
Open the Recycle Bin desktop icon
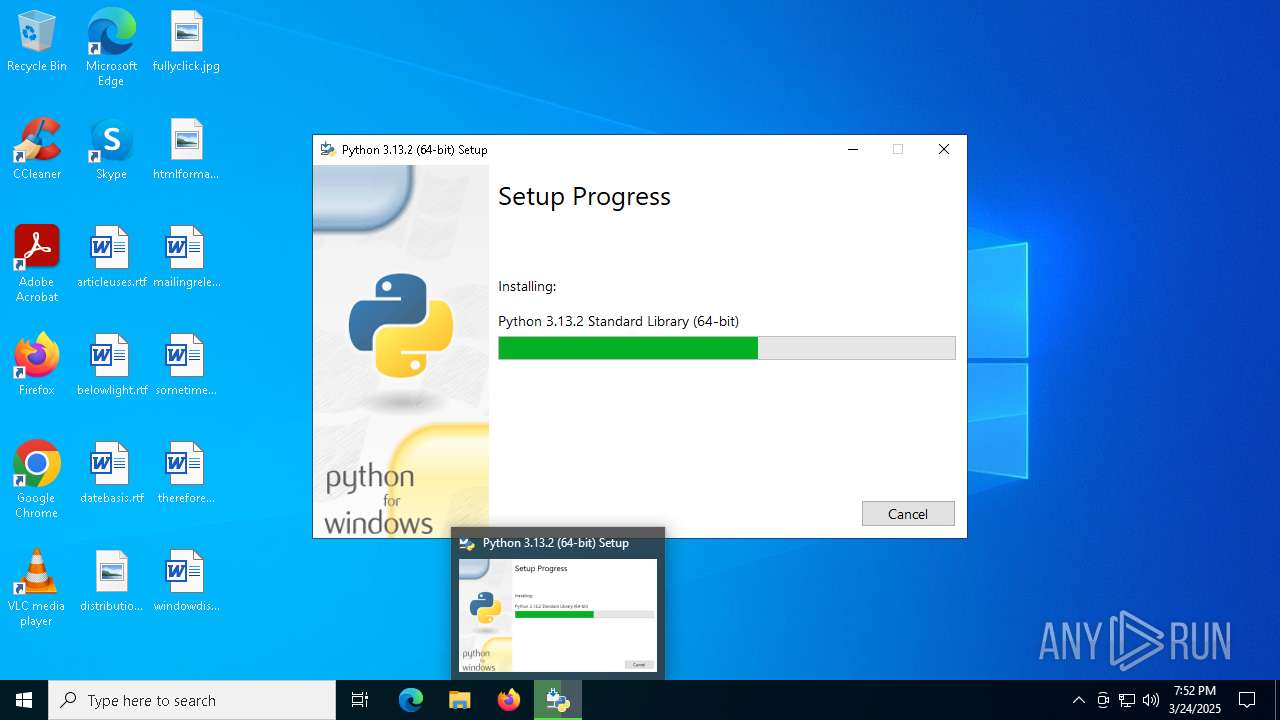point(37,42)
